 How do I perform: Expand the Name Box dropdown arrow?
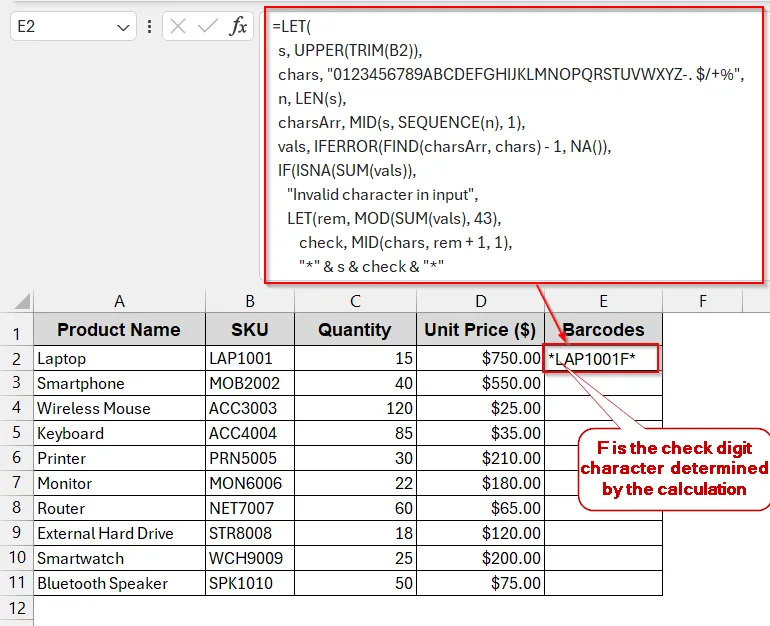click(x=123, y=27)
